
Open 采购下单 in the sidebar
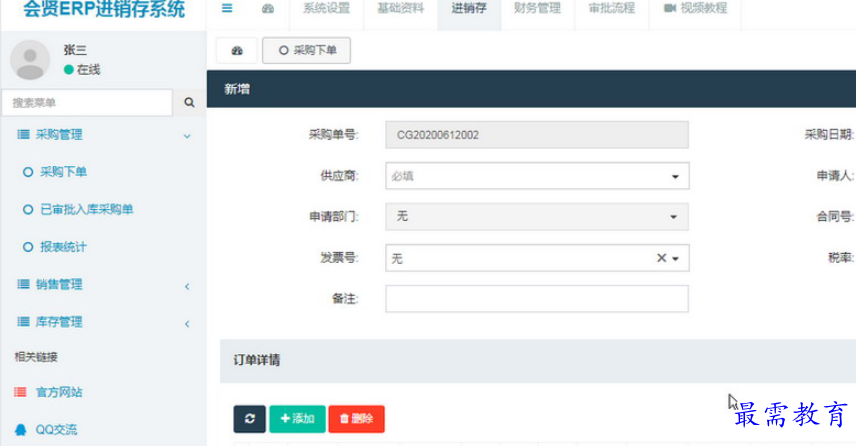63,172
